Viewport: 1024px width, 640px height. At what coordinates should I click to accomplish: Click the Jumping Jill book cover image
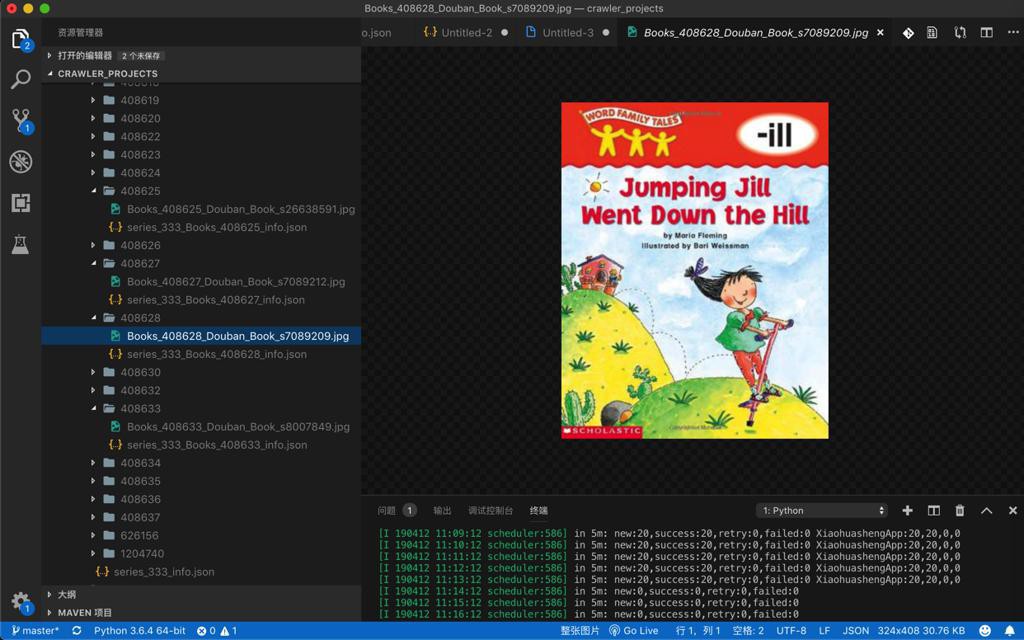tap(694, 270)
